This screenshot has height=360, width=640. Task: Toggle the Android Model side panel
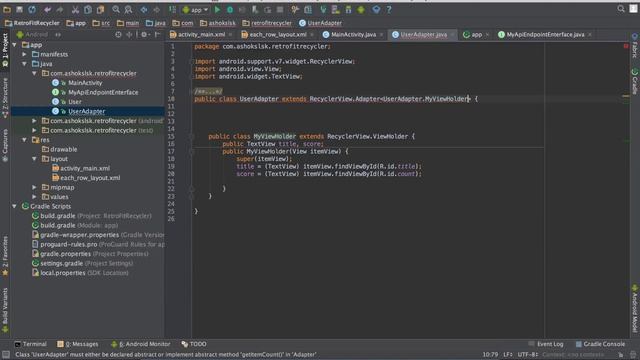[635, 309]
